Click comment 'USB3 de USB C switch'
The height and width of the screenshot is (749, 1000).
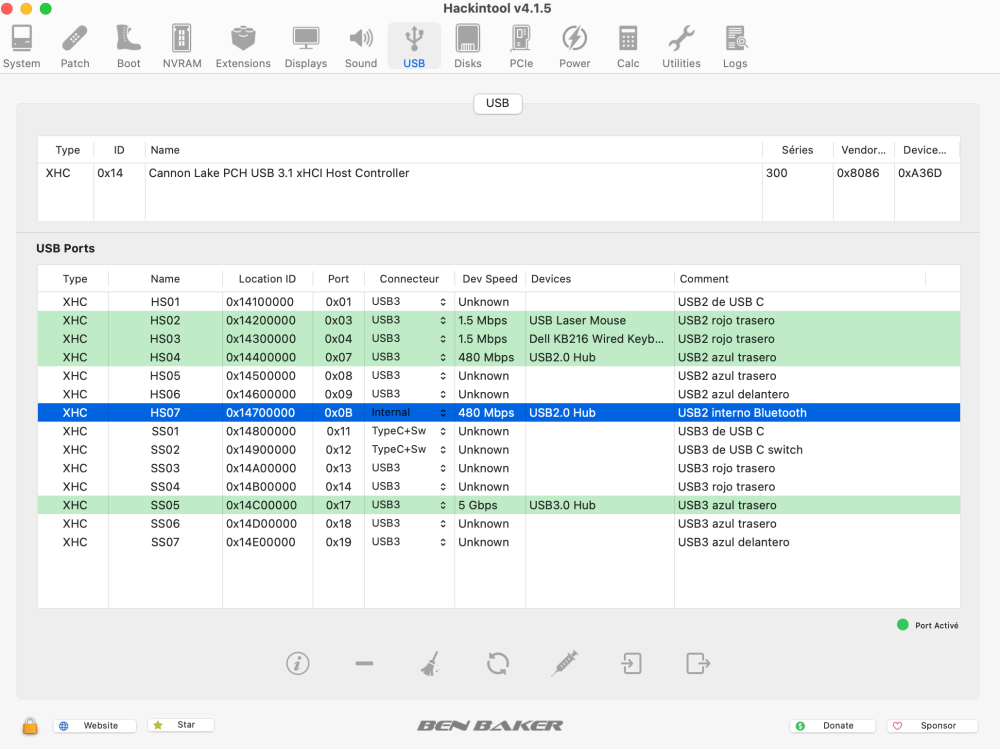[740, 450]
